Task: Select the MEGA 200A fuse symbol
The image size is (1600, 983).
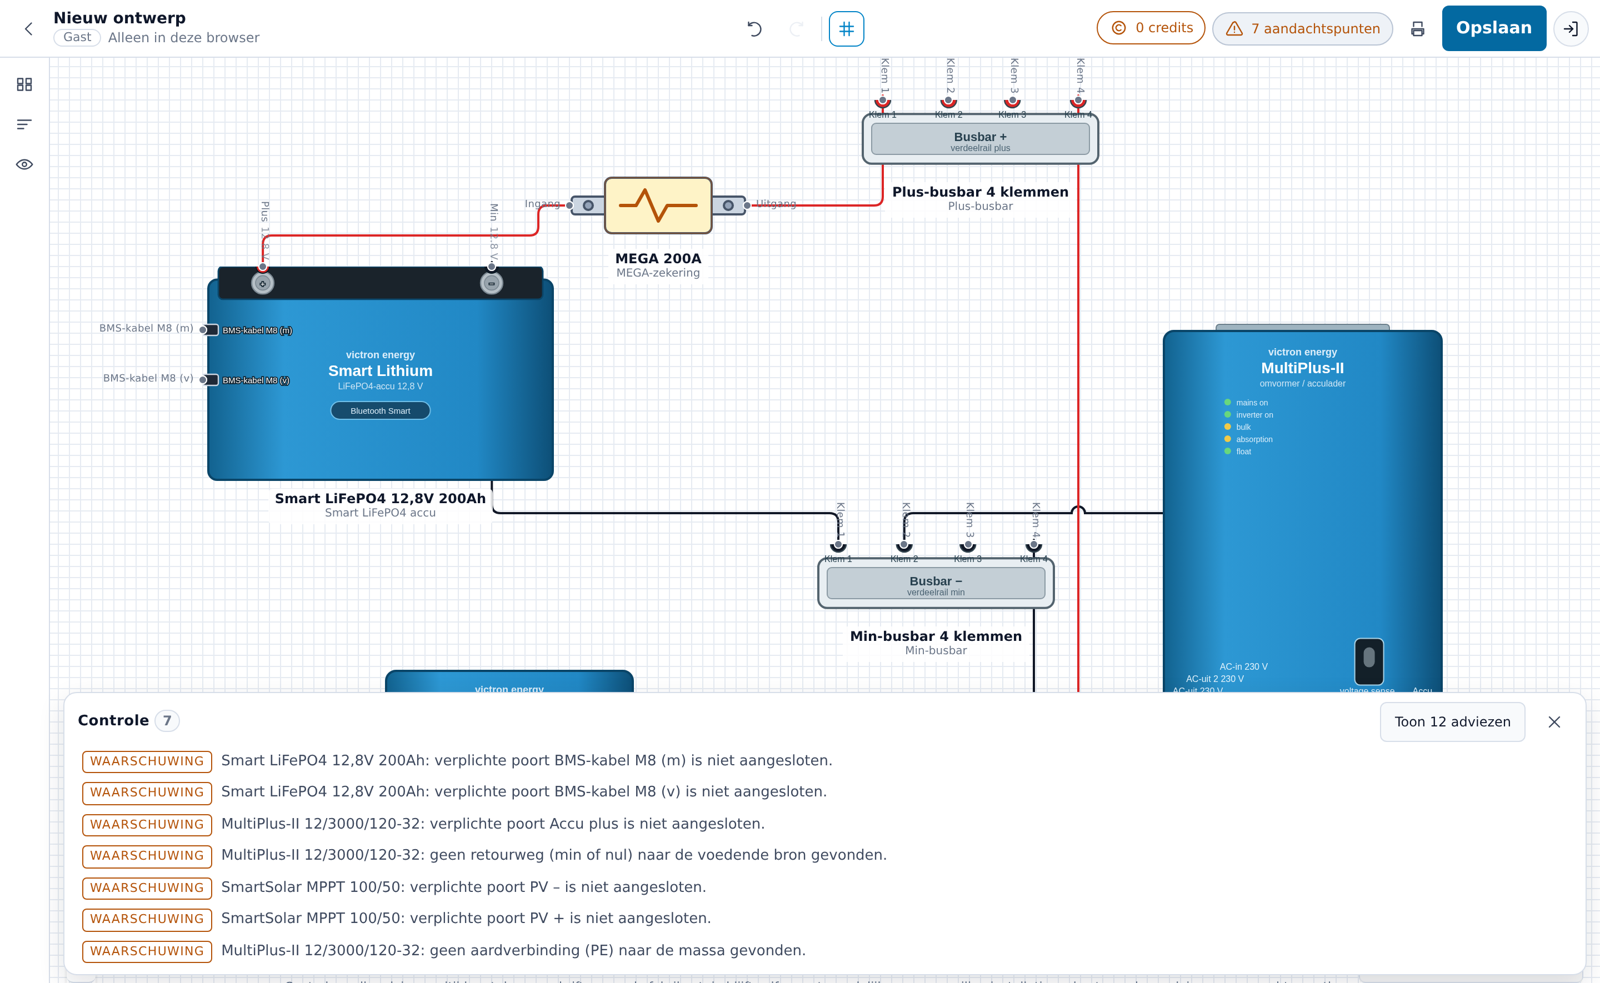Action: pos(658,205)
